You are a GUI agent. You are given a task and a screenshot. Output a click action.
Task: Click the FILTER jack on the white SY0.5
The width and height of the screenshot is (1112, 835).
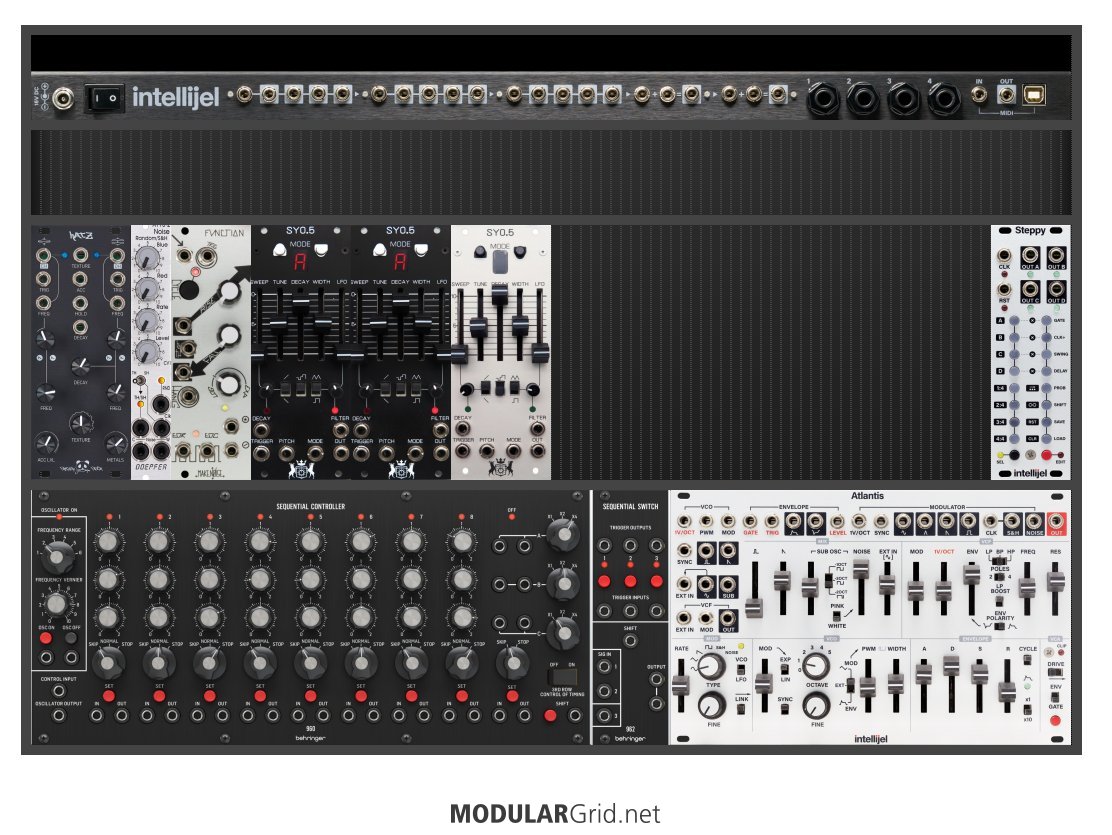[x=538, y=429]
